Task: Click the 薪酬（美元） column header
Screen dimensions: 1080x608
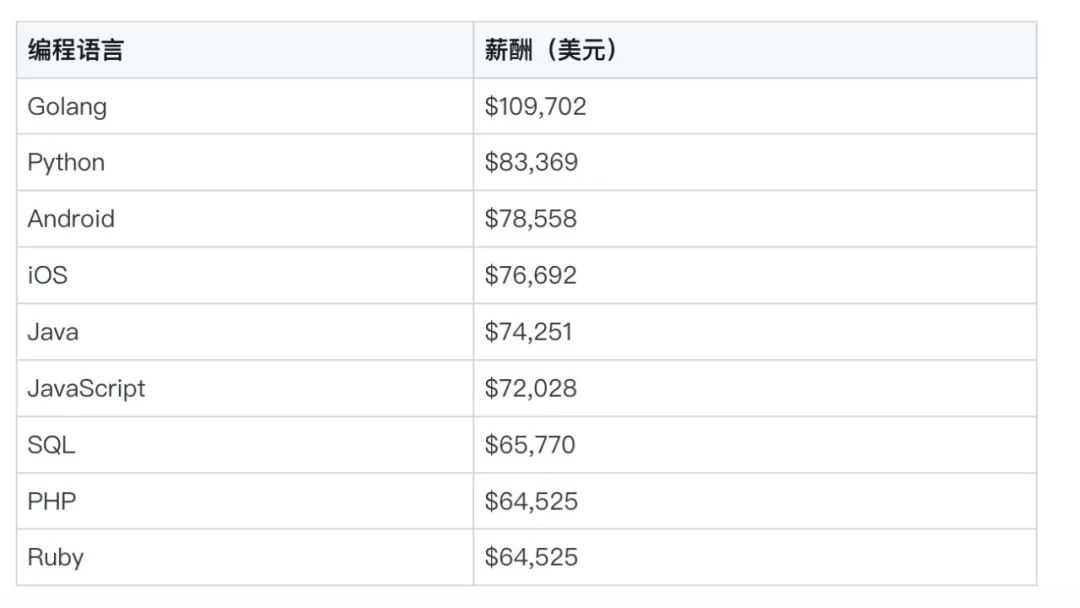Action: click(x=755, y=50)
